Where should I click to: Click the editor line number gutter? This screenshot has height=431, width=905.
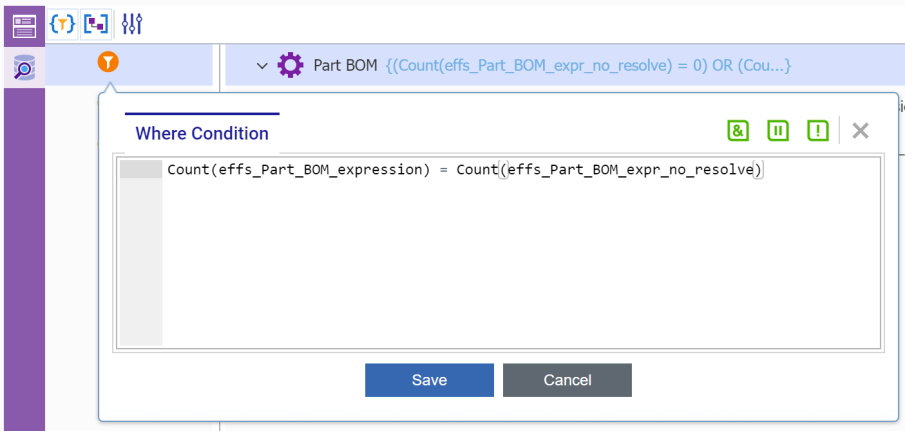pyautogui.click(x=141, y=252)
